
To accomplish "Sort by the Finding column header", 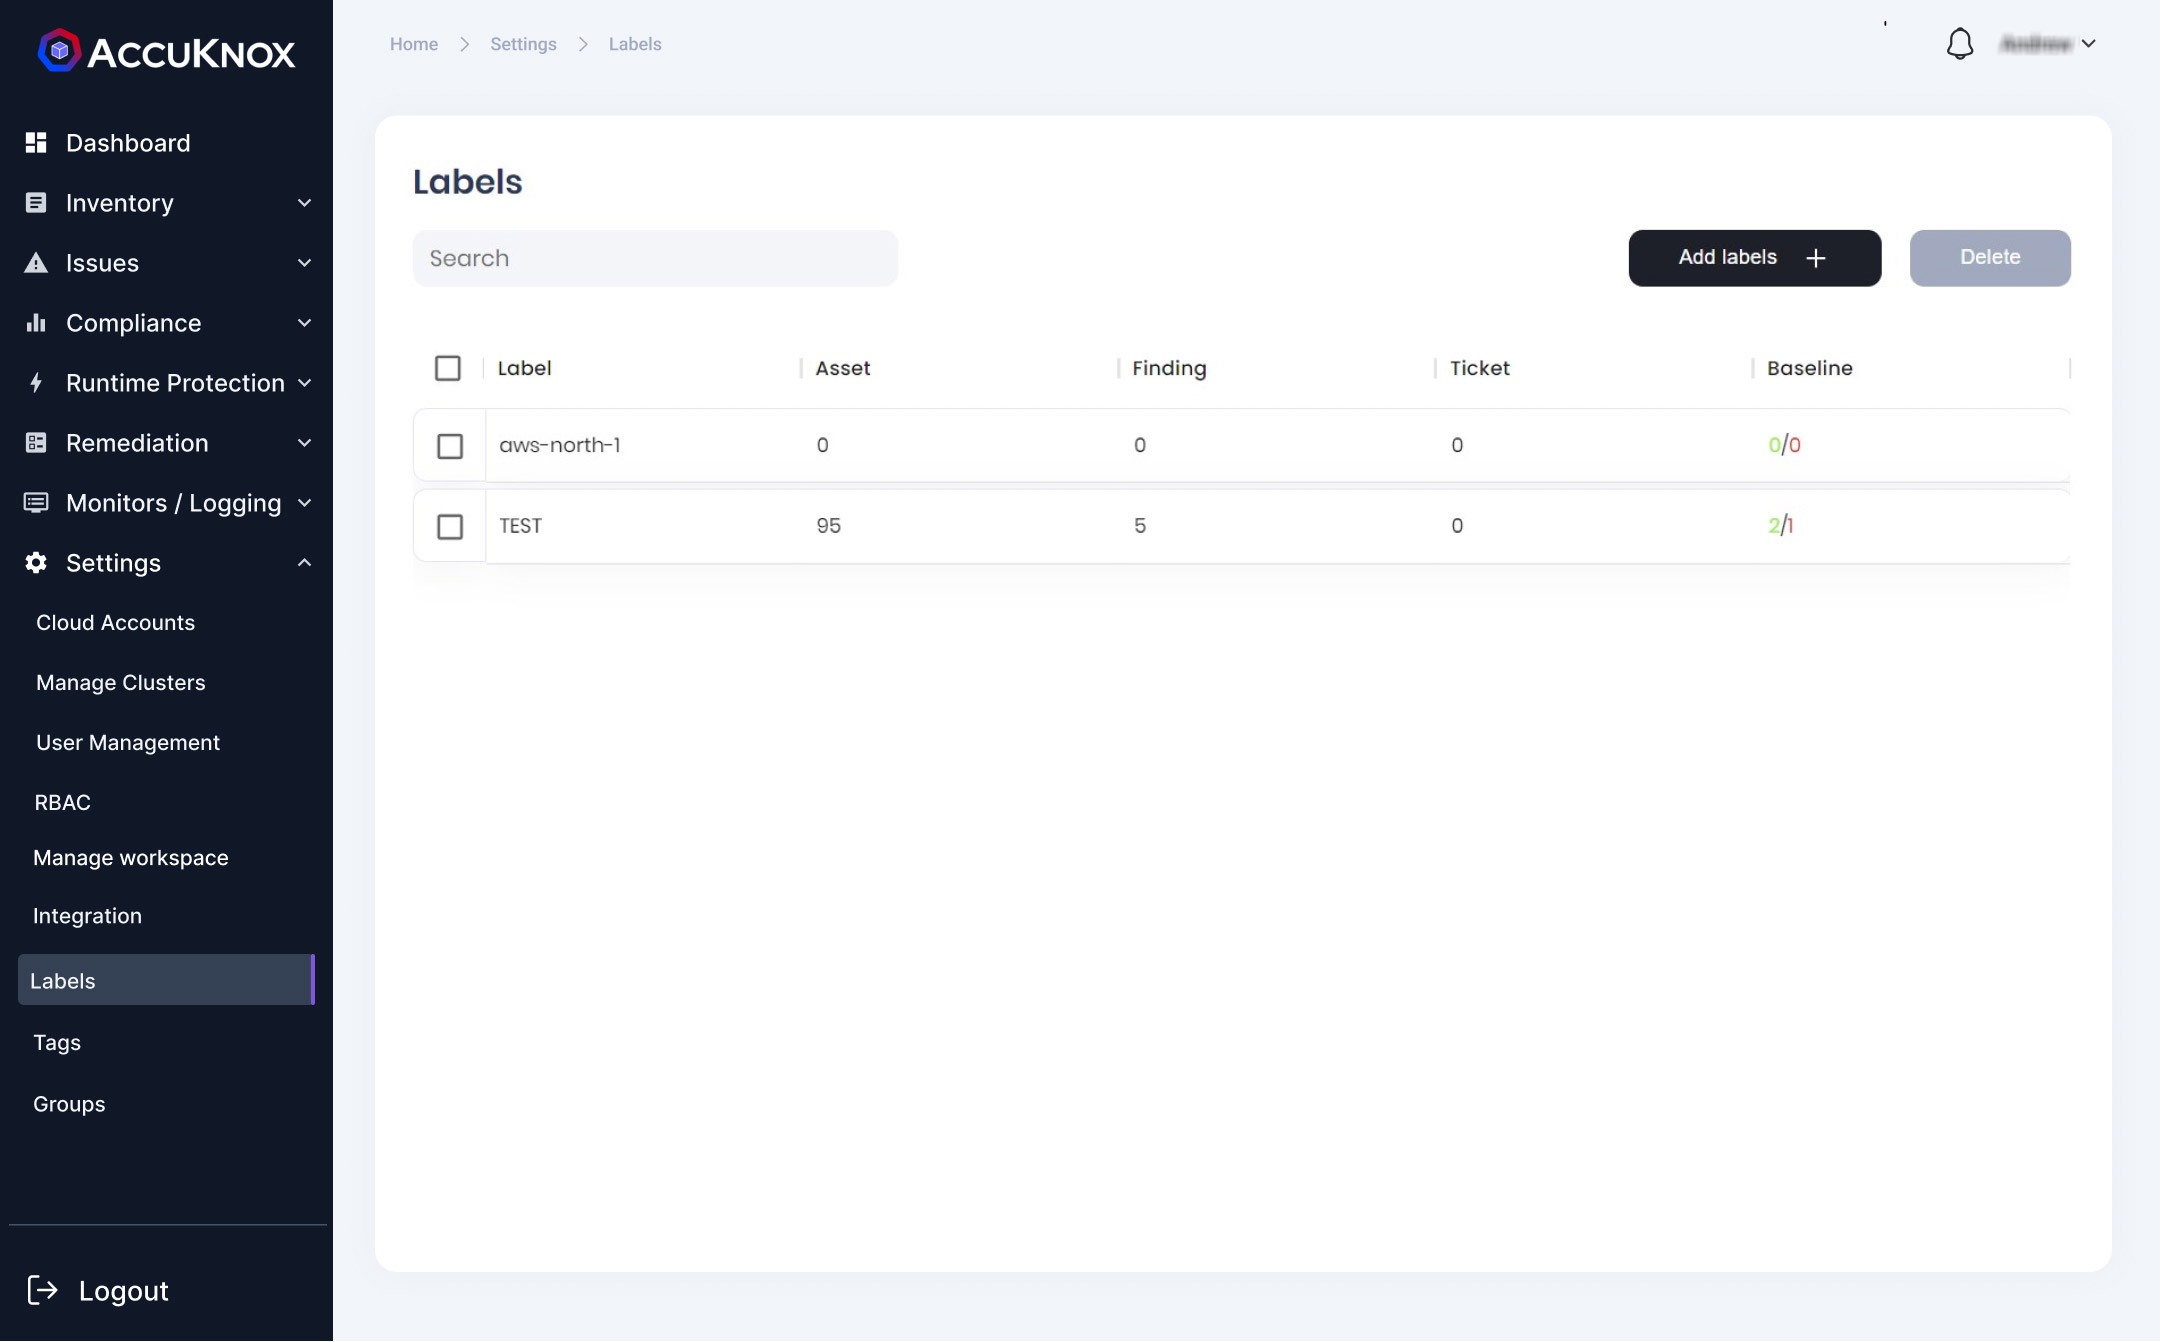I will (1169, 368).
